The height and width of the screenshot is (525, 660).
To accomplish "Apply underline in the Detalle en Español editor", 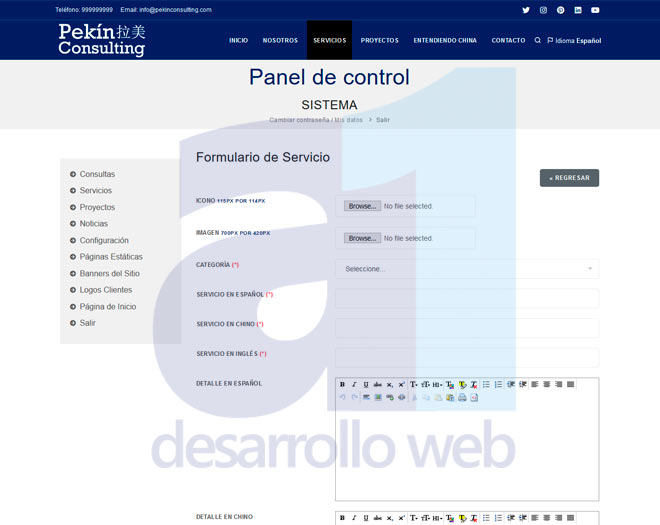I will point(366,384).
